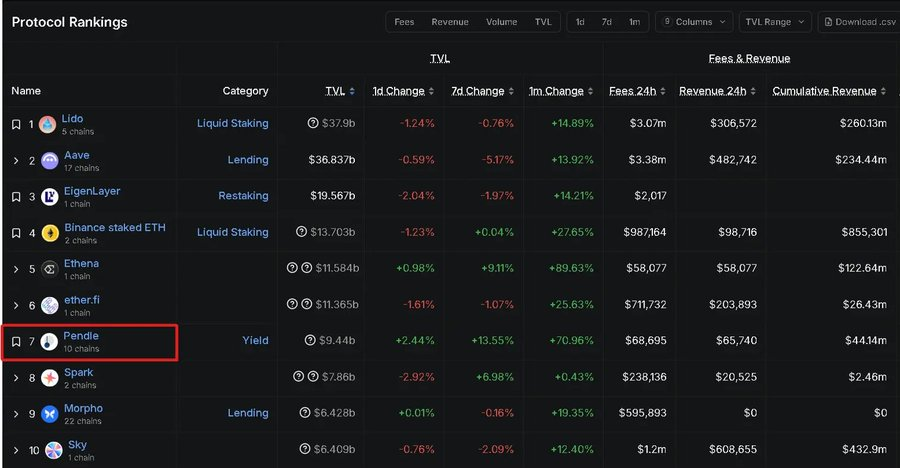This screenshot has width=900, height=468.
Task: Click the help icon beside Morpho's TVL
Action: pos(305,413)
